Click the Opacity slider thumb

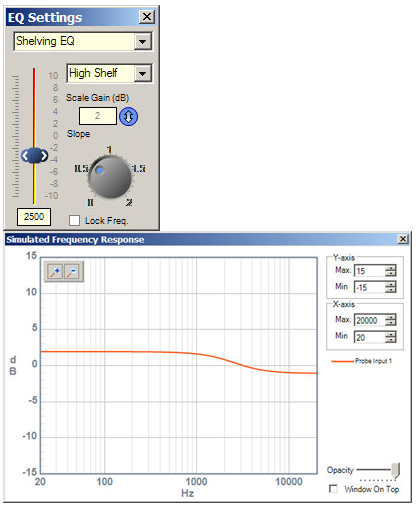tap(395, 469)
